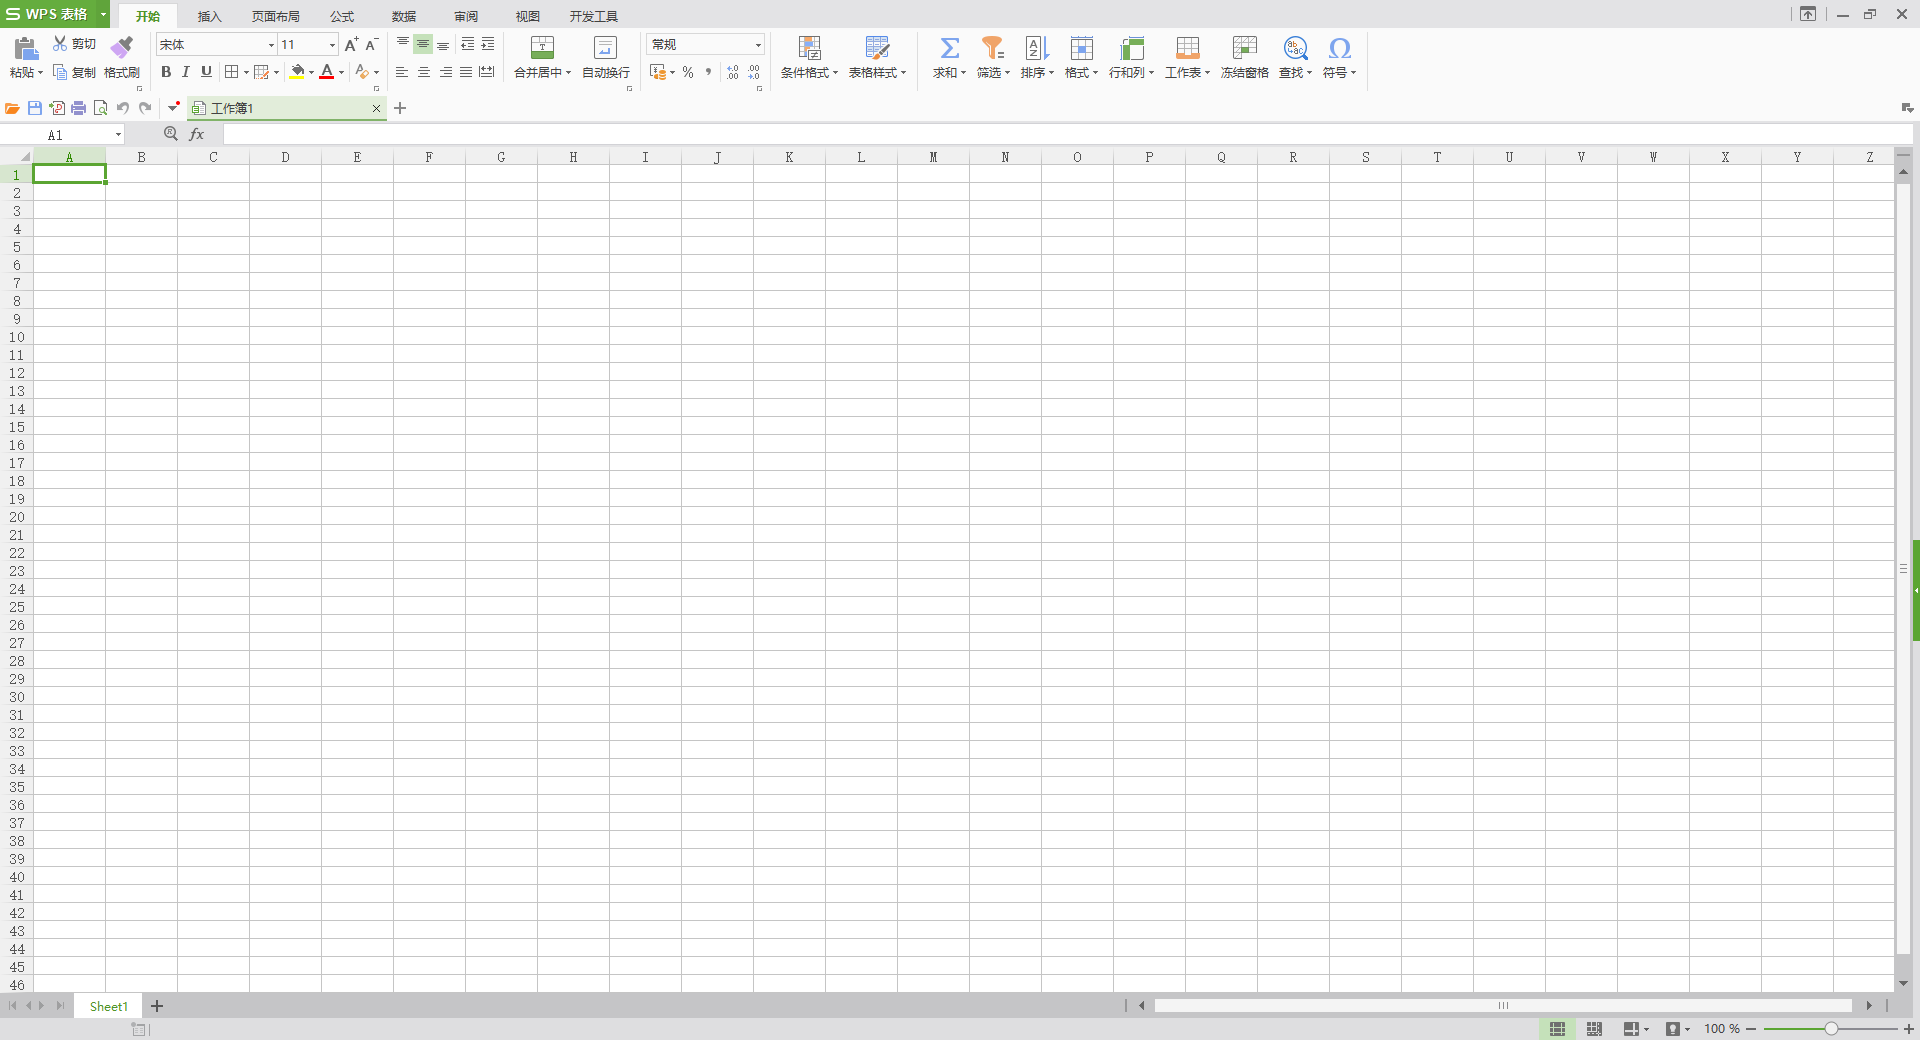Click the Filter (筛选) funnel icon
Image resolution: width=1920 pixels, height=1040 pixels.
992,47
